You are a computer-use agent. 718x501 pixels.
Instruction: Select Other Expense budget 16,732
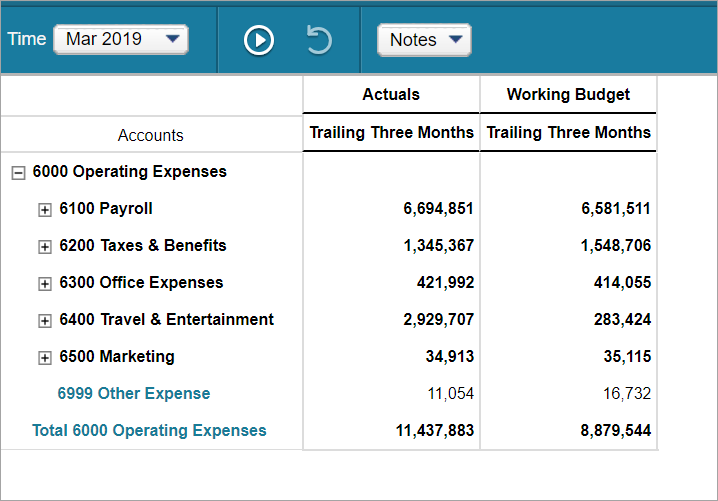627,393
